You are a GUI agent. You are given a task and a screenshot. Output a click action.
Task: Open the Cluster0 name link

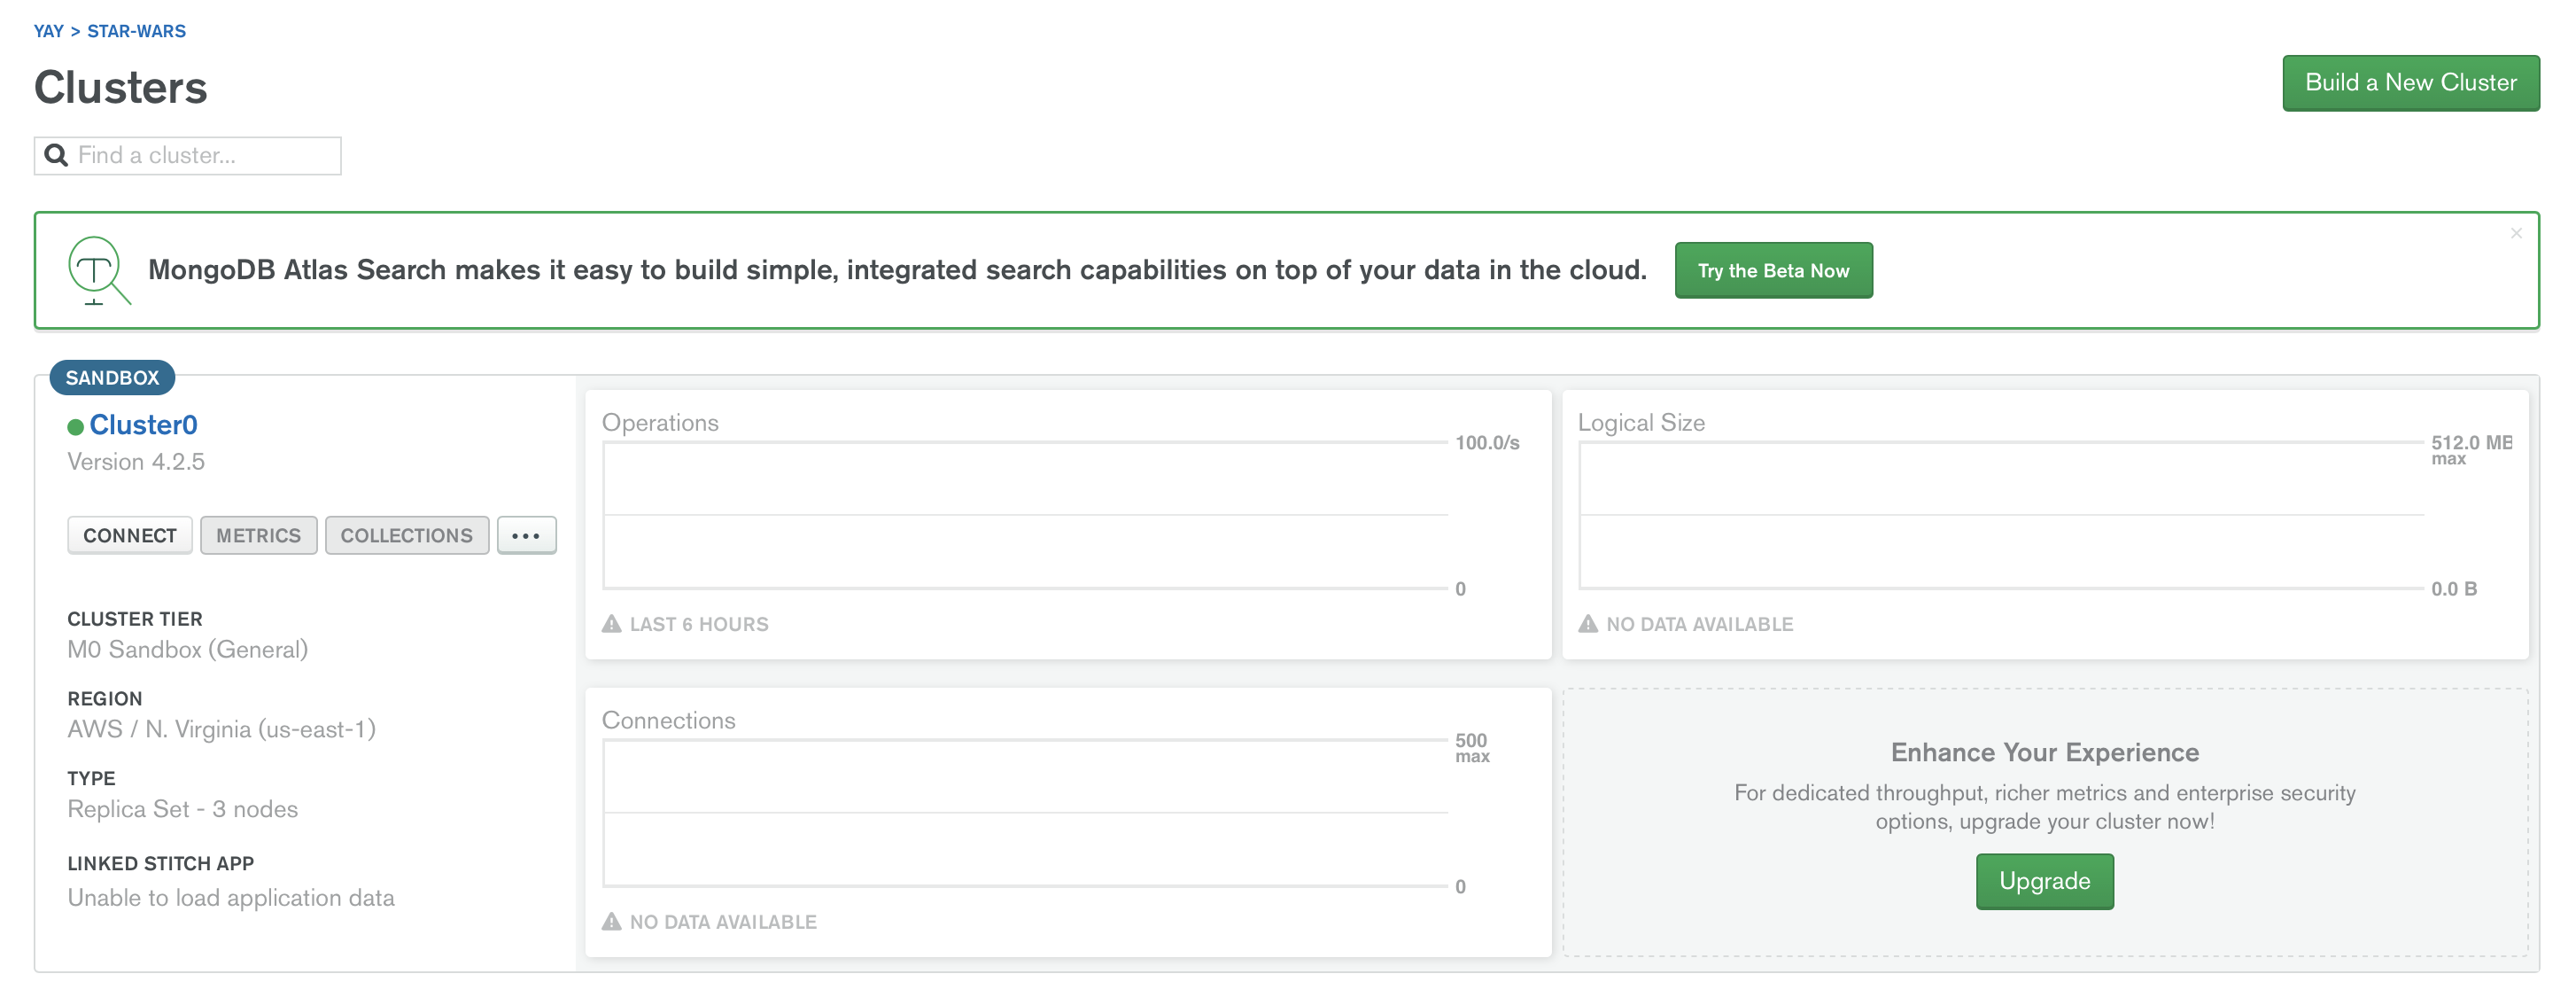point(143,425)
